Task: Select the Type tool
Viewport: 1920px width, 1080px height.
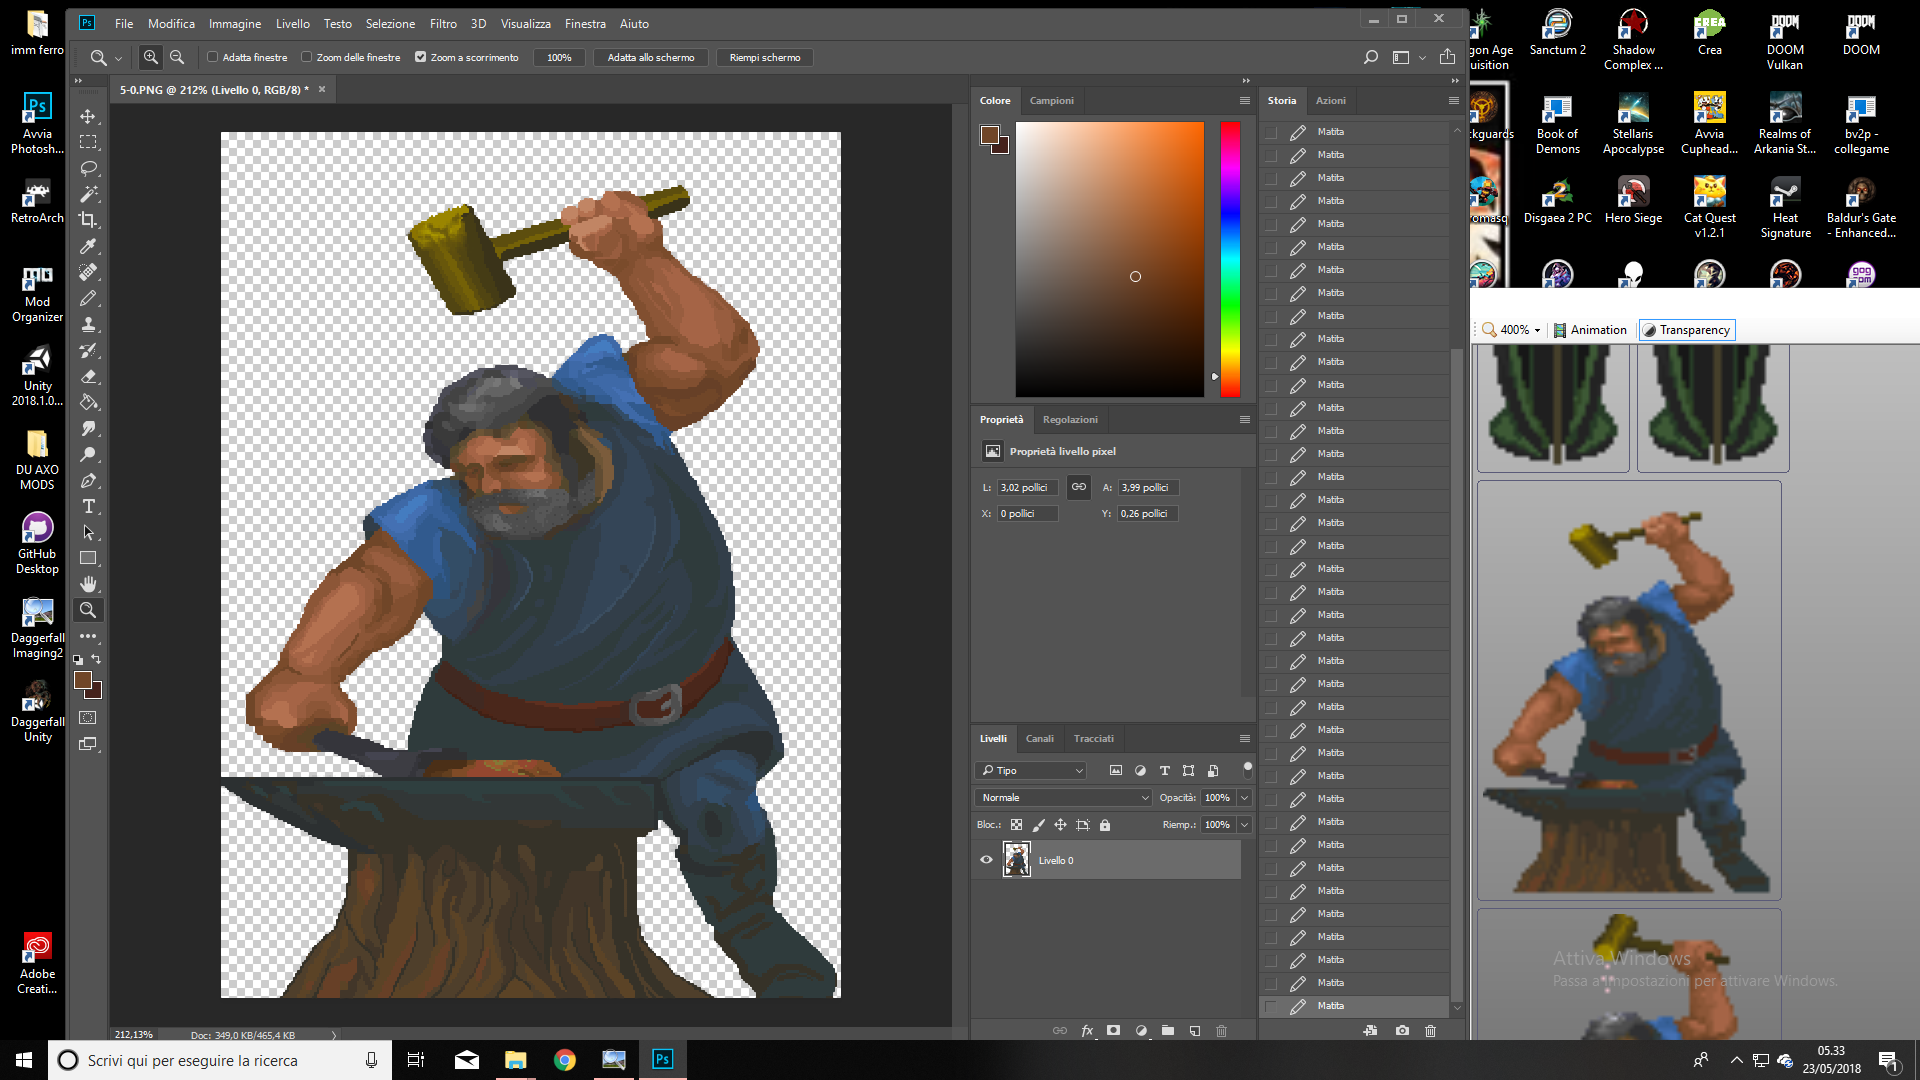Action: pyautogui.click(x=88, y=506)
